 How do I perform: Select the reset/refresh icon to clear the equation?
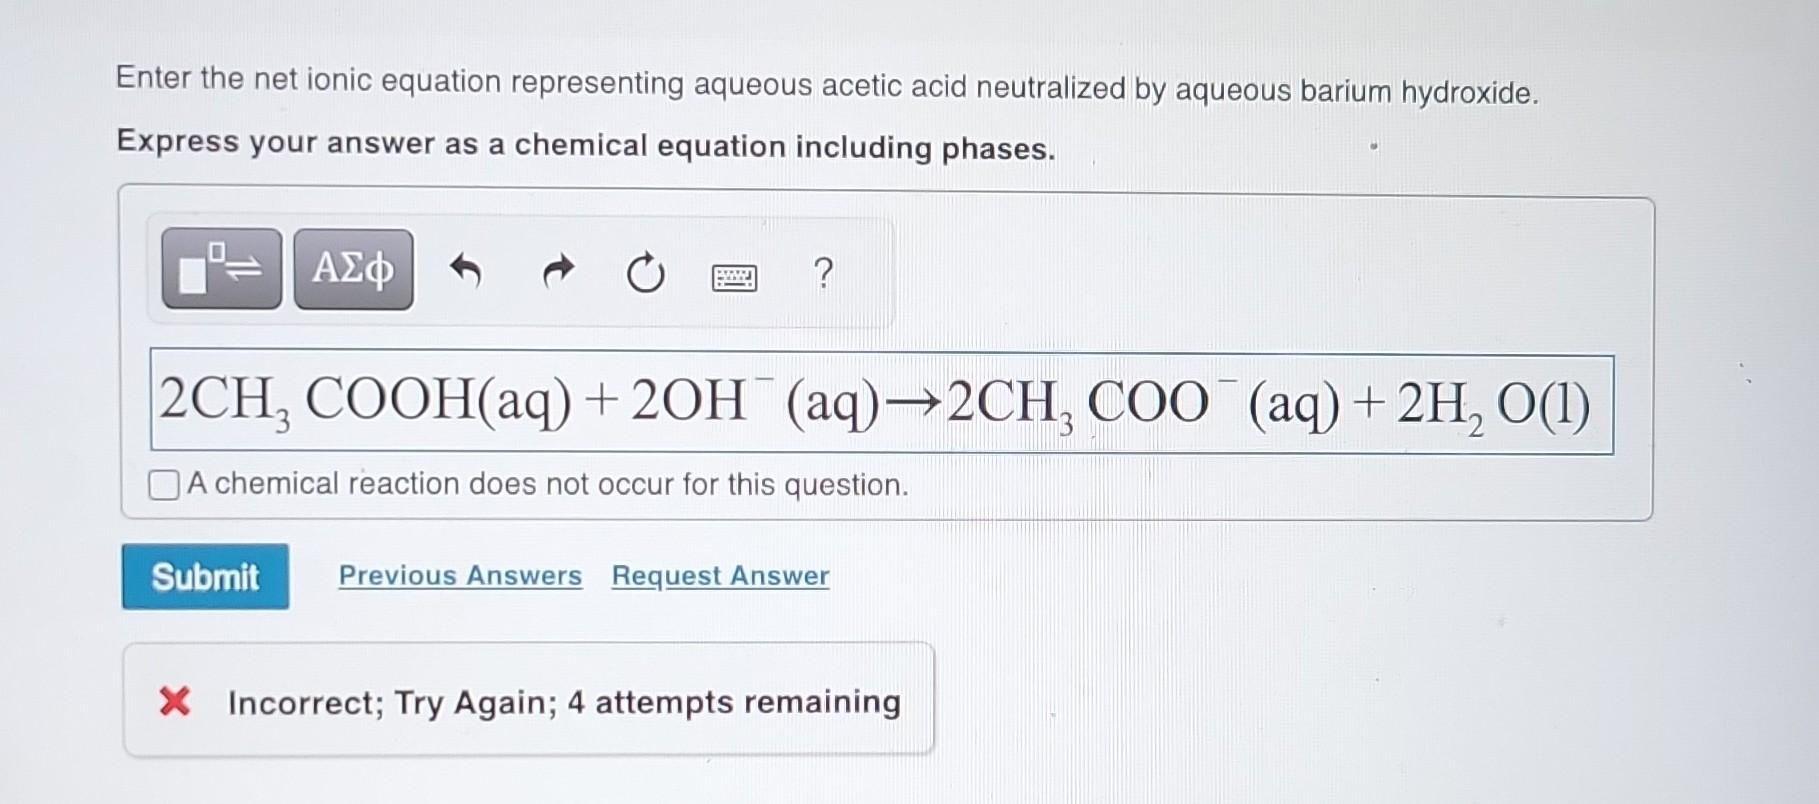[x=645, y=272]
